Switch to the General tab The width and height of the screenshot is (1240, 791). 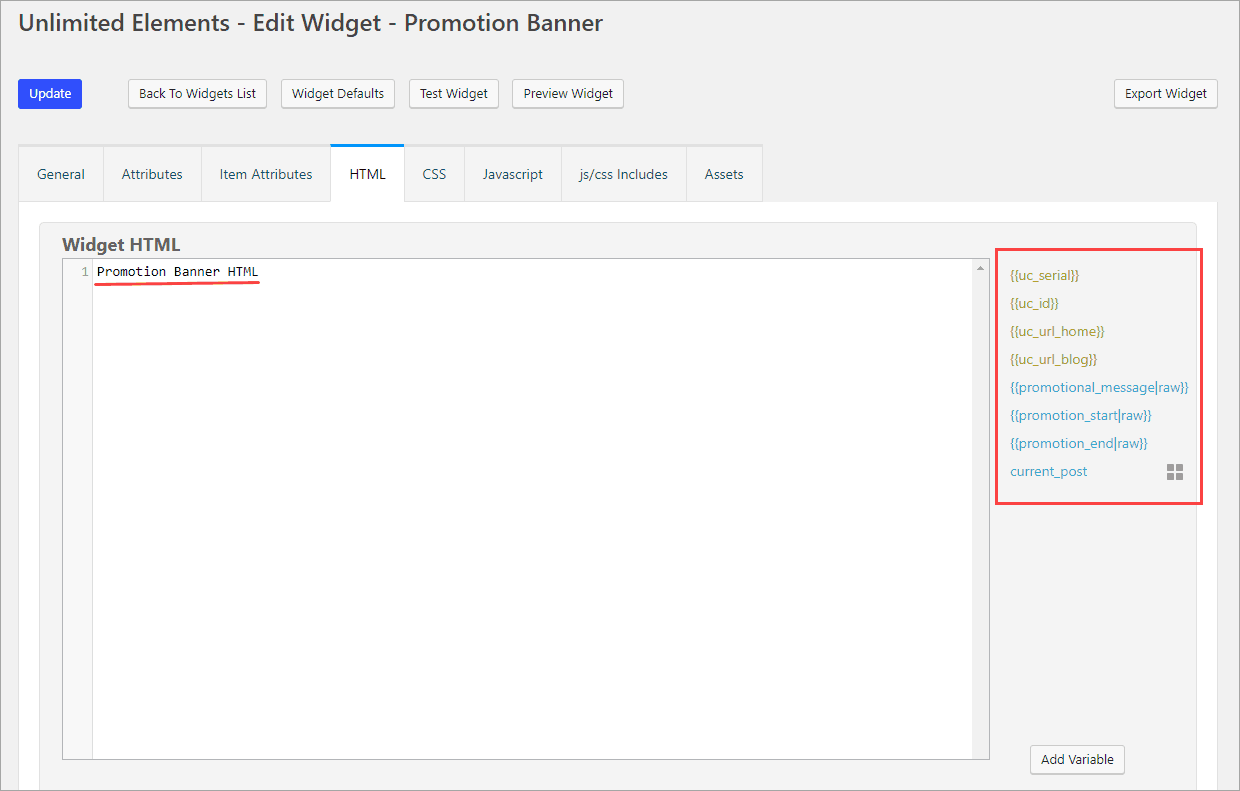[x=61, y=174]
